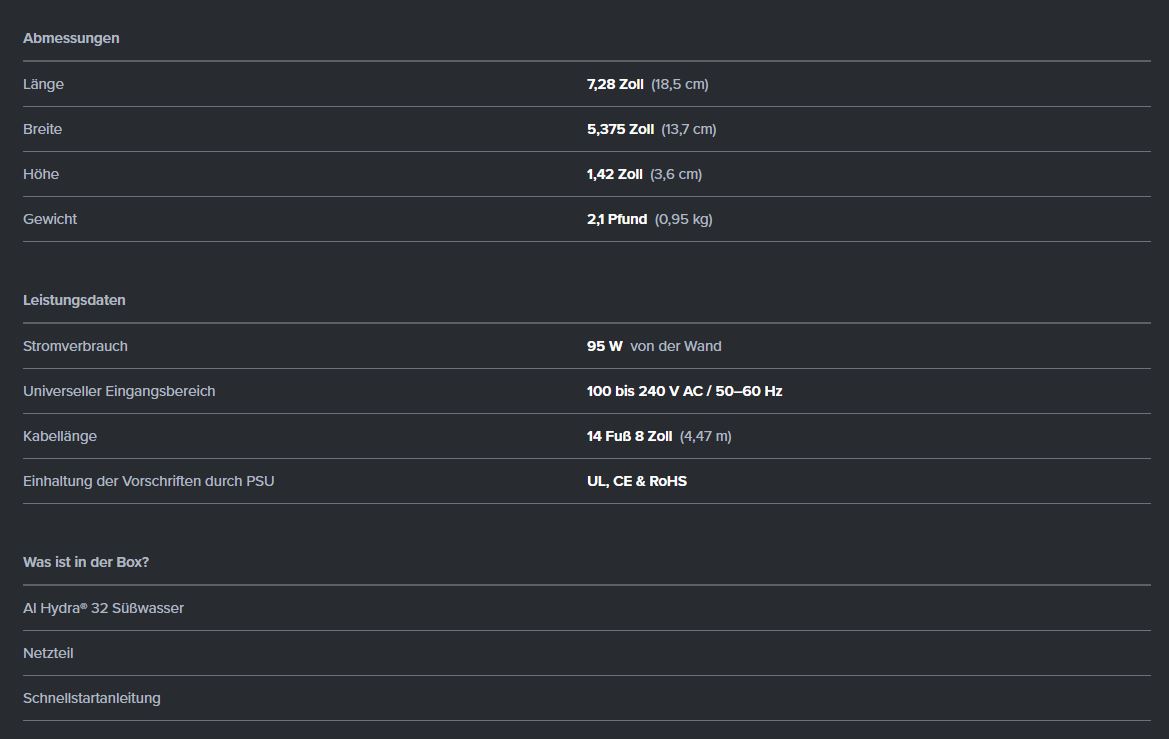
Task: Select the Schnellstartanleitung box item
Action: click(91, 698)
